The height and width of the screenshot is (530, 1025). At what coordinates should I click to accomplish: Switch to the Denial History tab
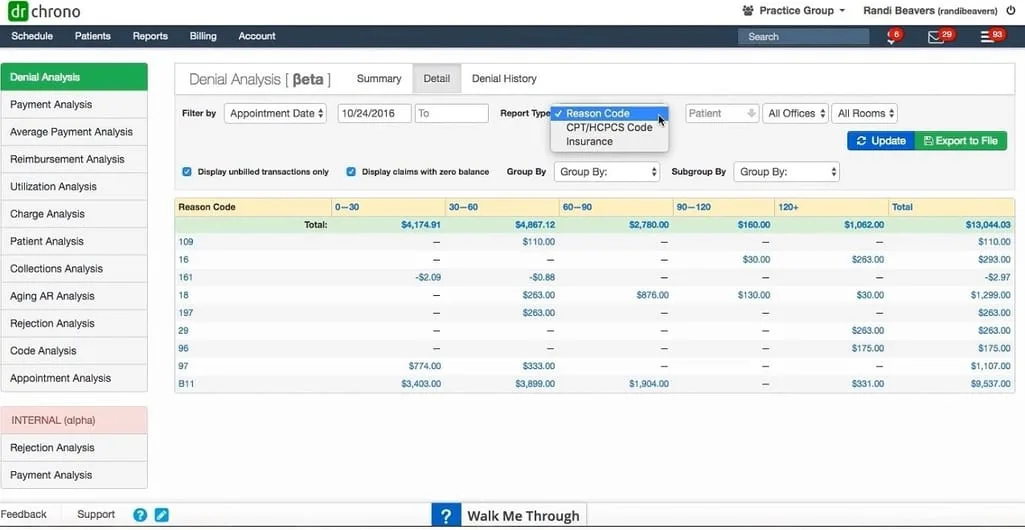pos(504,78)
